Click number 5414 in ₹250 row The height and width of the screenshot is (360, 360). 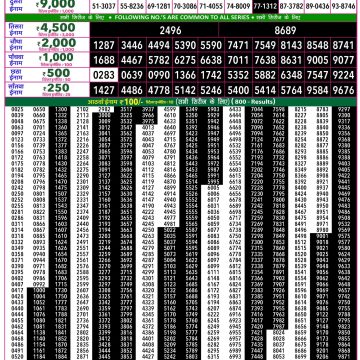point(265,90)
